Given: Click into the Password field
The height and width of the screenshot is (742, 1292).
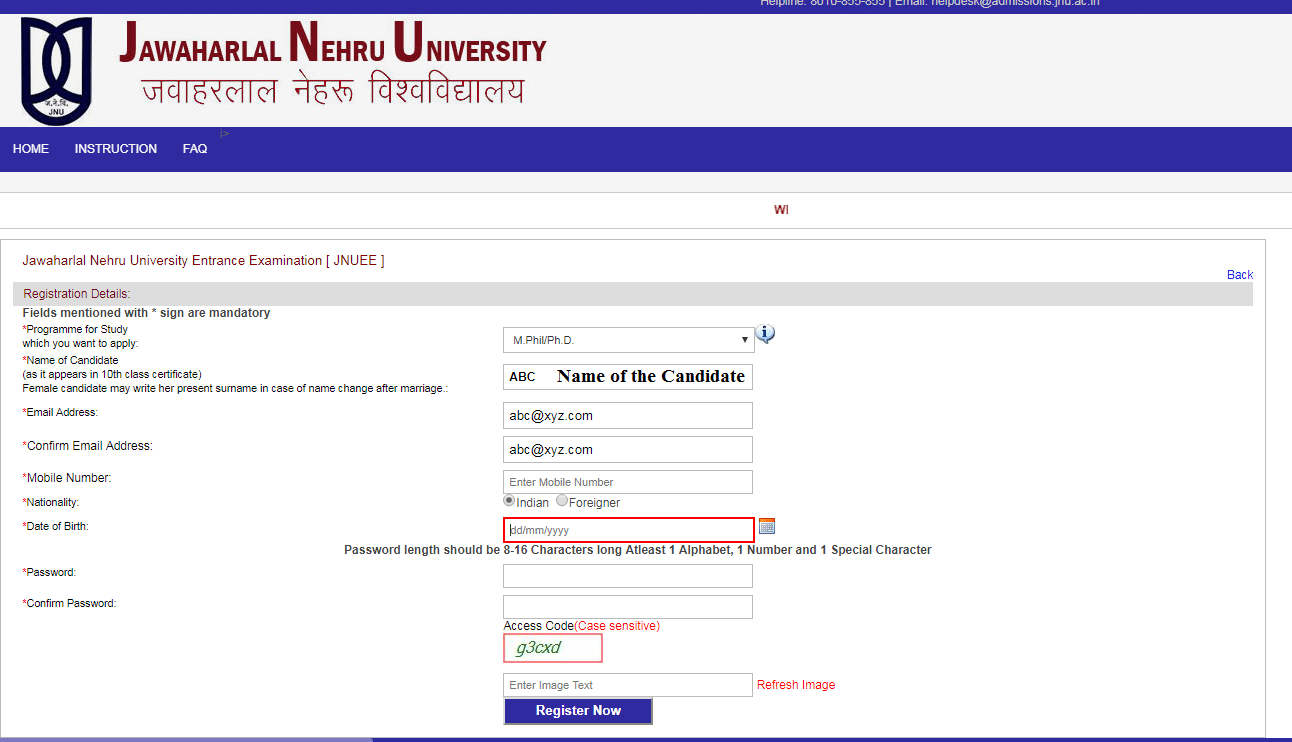Looking at the screenshot, I should pos(628,576).
